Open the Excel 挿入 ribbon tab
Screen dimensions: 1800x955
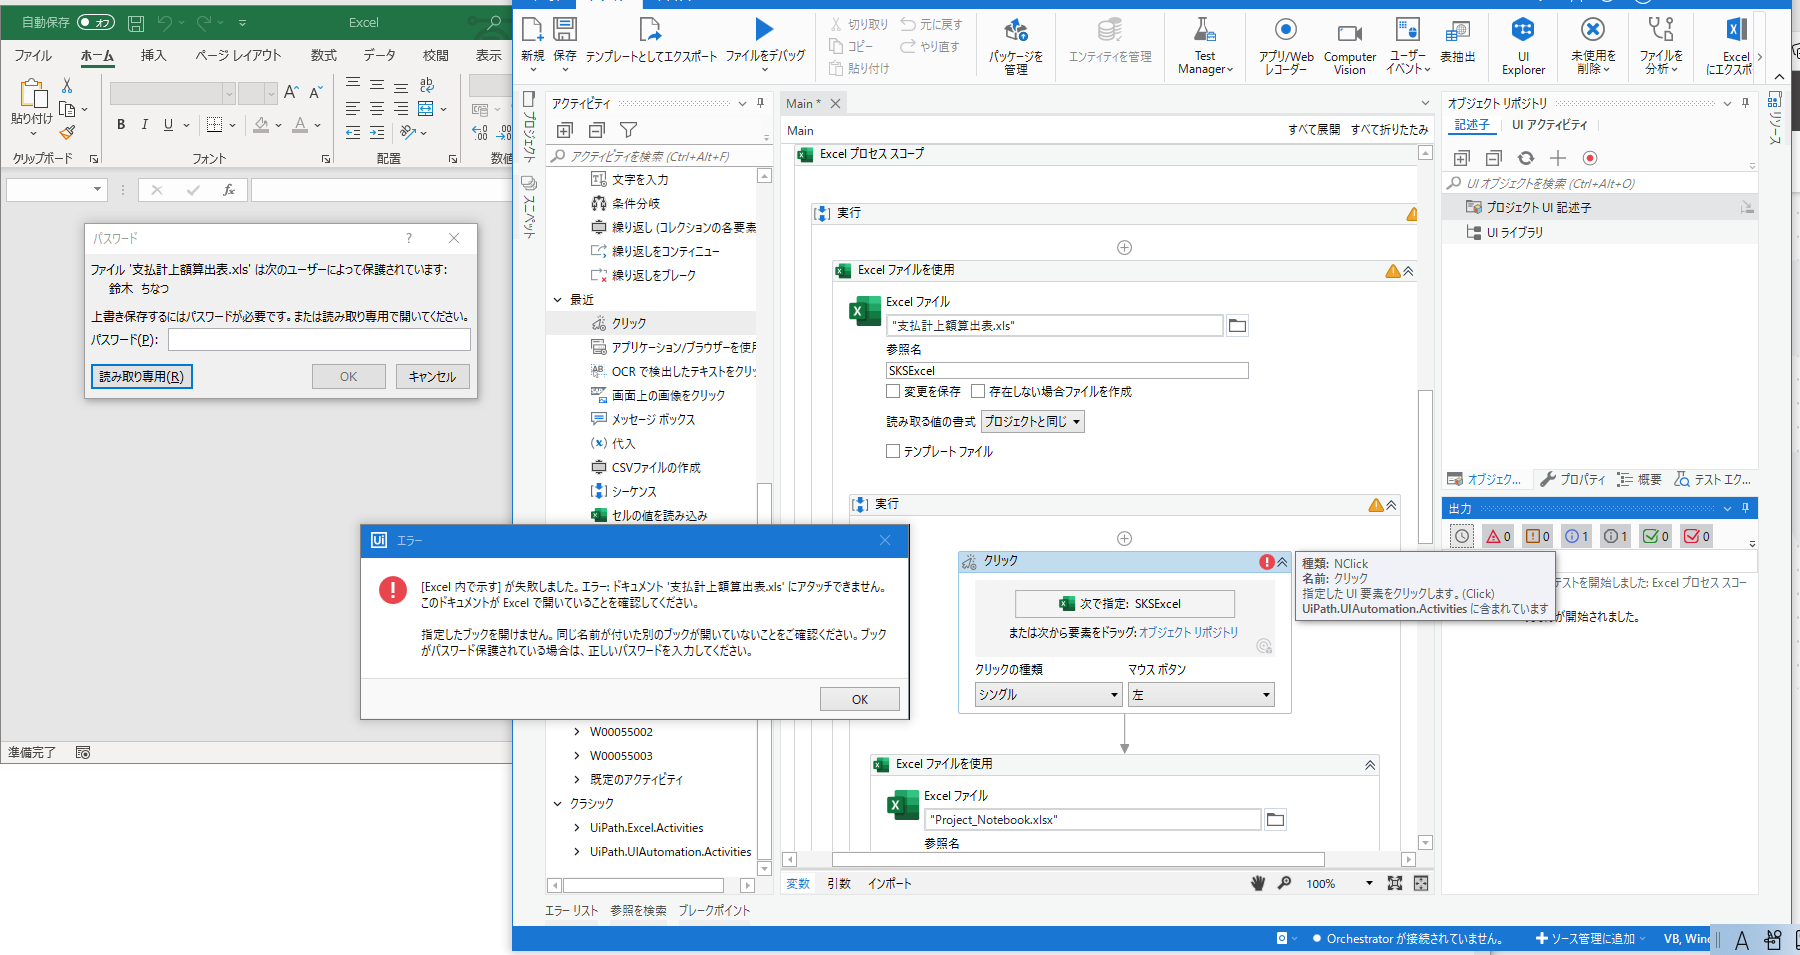pyautogui.click(x=153, y=56)
